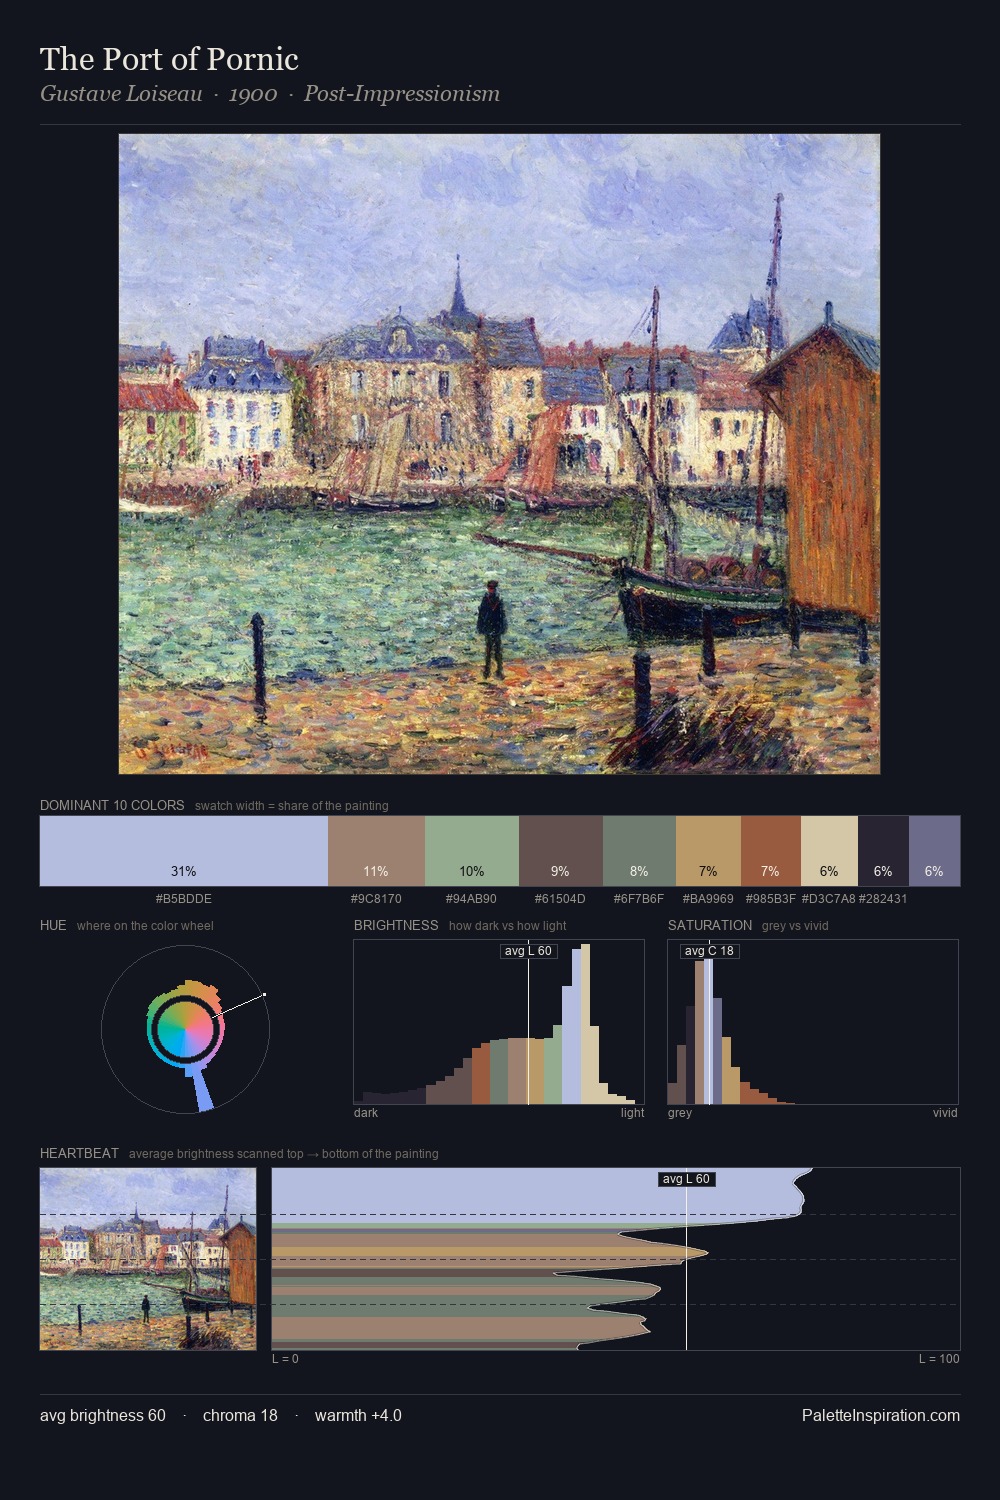Choose the 8% grey-green swatch
This screenshot has width=1000, height=1500.
639,851
